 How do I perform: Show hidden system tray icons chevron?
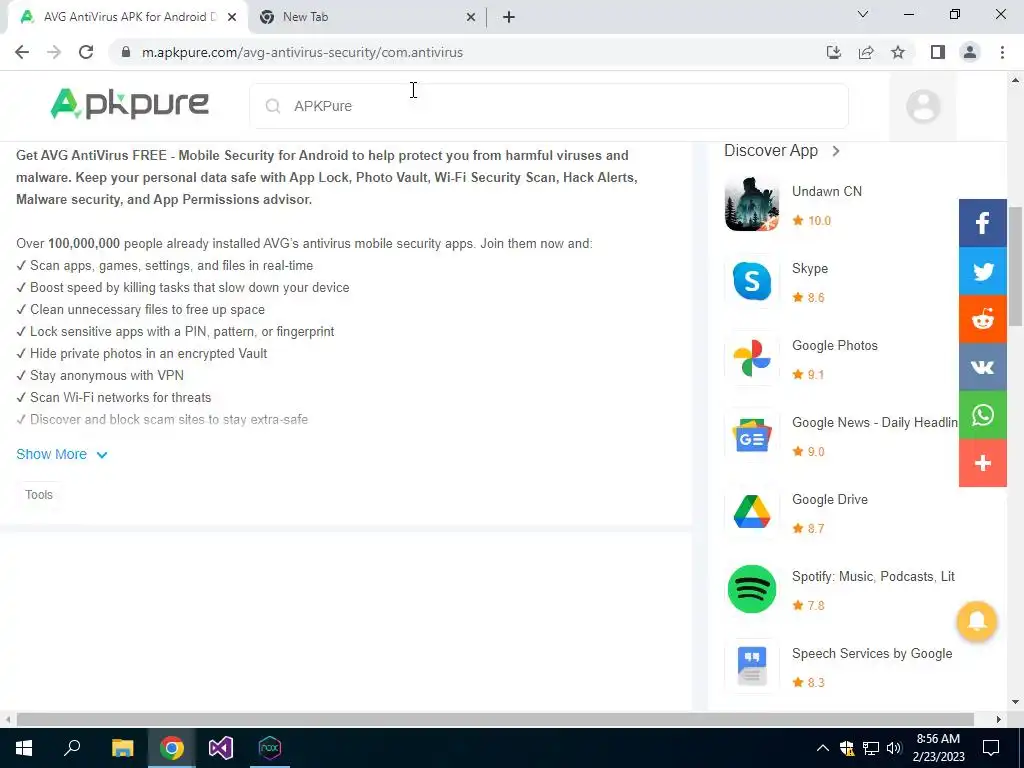[823, 748]
